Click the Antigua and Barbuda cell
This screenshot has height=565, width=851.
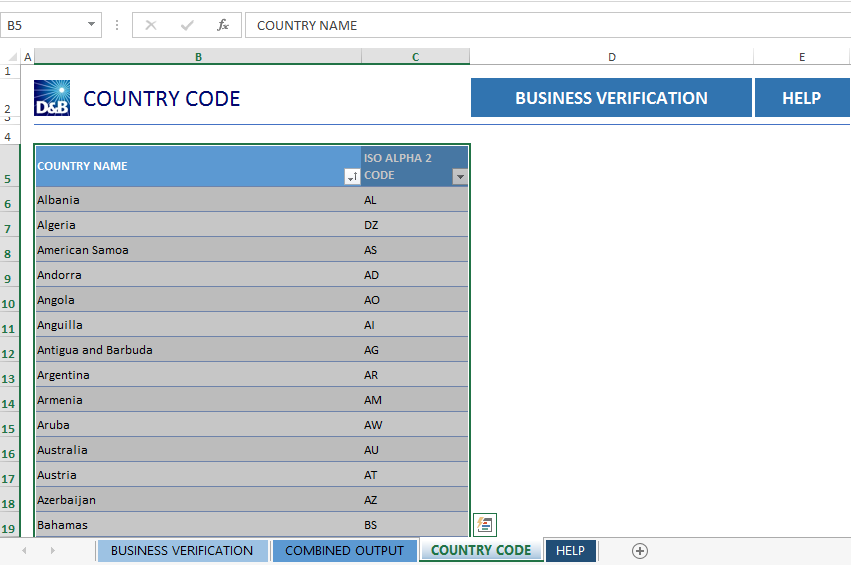[198, 350]
